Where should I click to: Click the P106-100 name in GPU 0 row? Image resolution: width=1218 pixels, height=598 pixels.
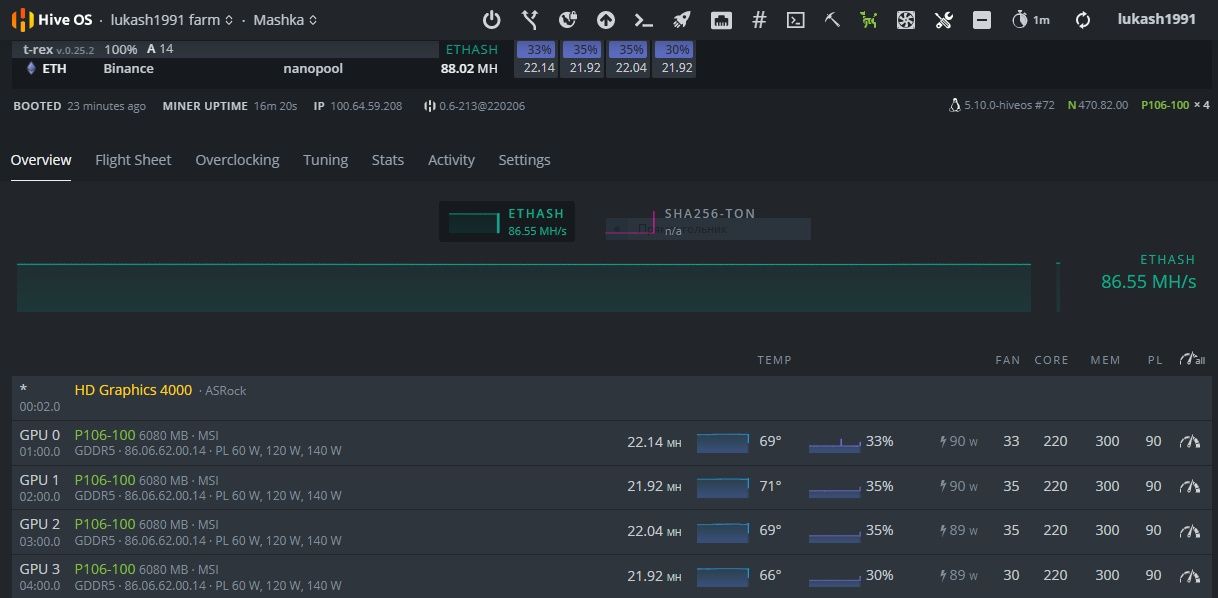(x=105, y=435)
